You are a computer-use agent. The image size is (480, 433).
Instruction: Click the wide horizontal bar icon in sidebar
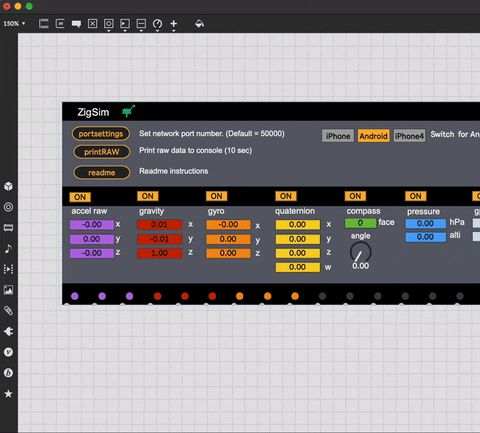click(x=8, y=228)
